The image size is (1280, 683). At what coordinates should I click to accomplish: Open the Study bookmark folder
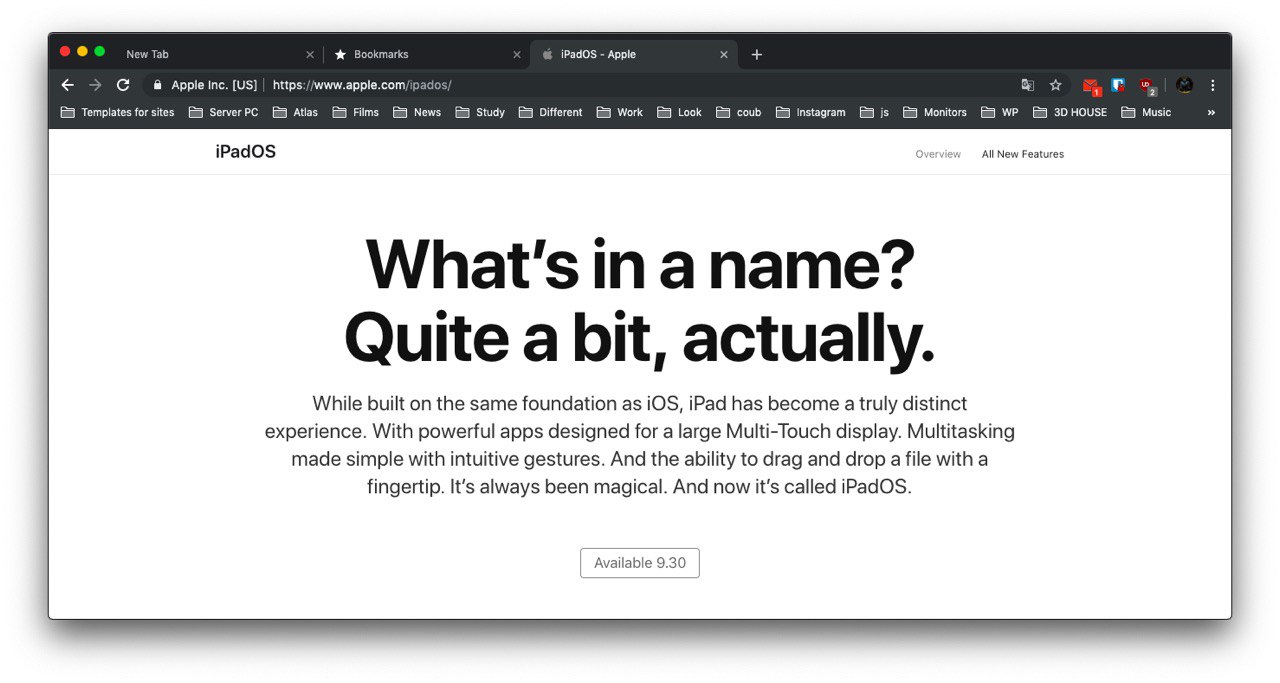pyautogui.click(x=480, y=112)
